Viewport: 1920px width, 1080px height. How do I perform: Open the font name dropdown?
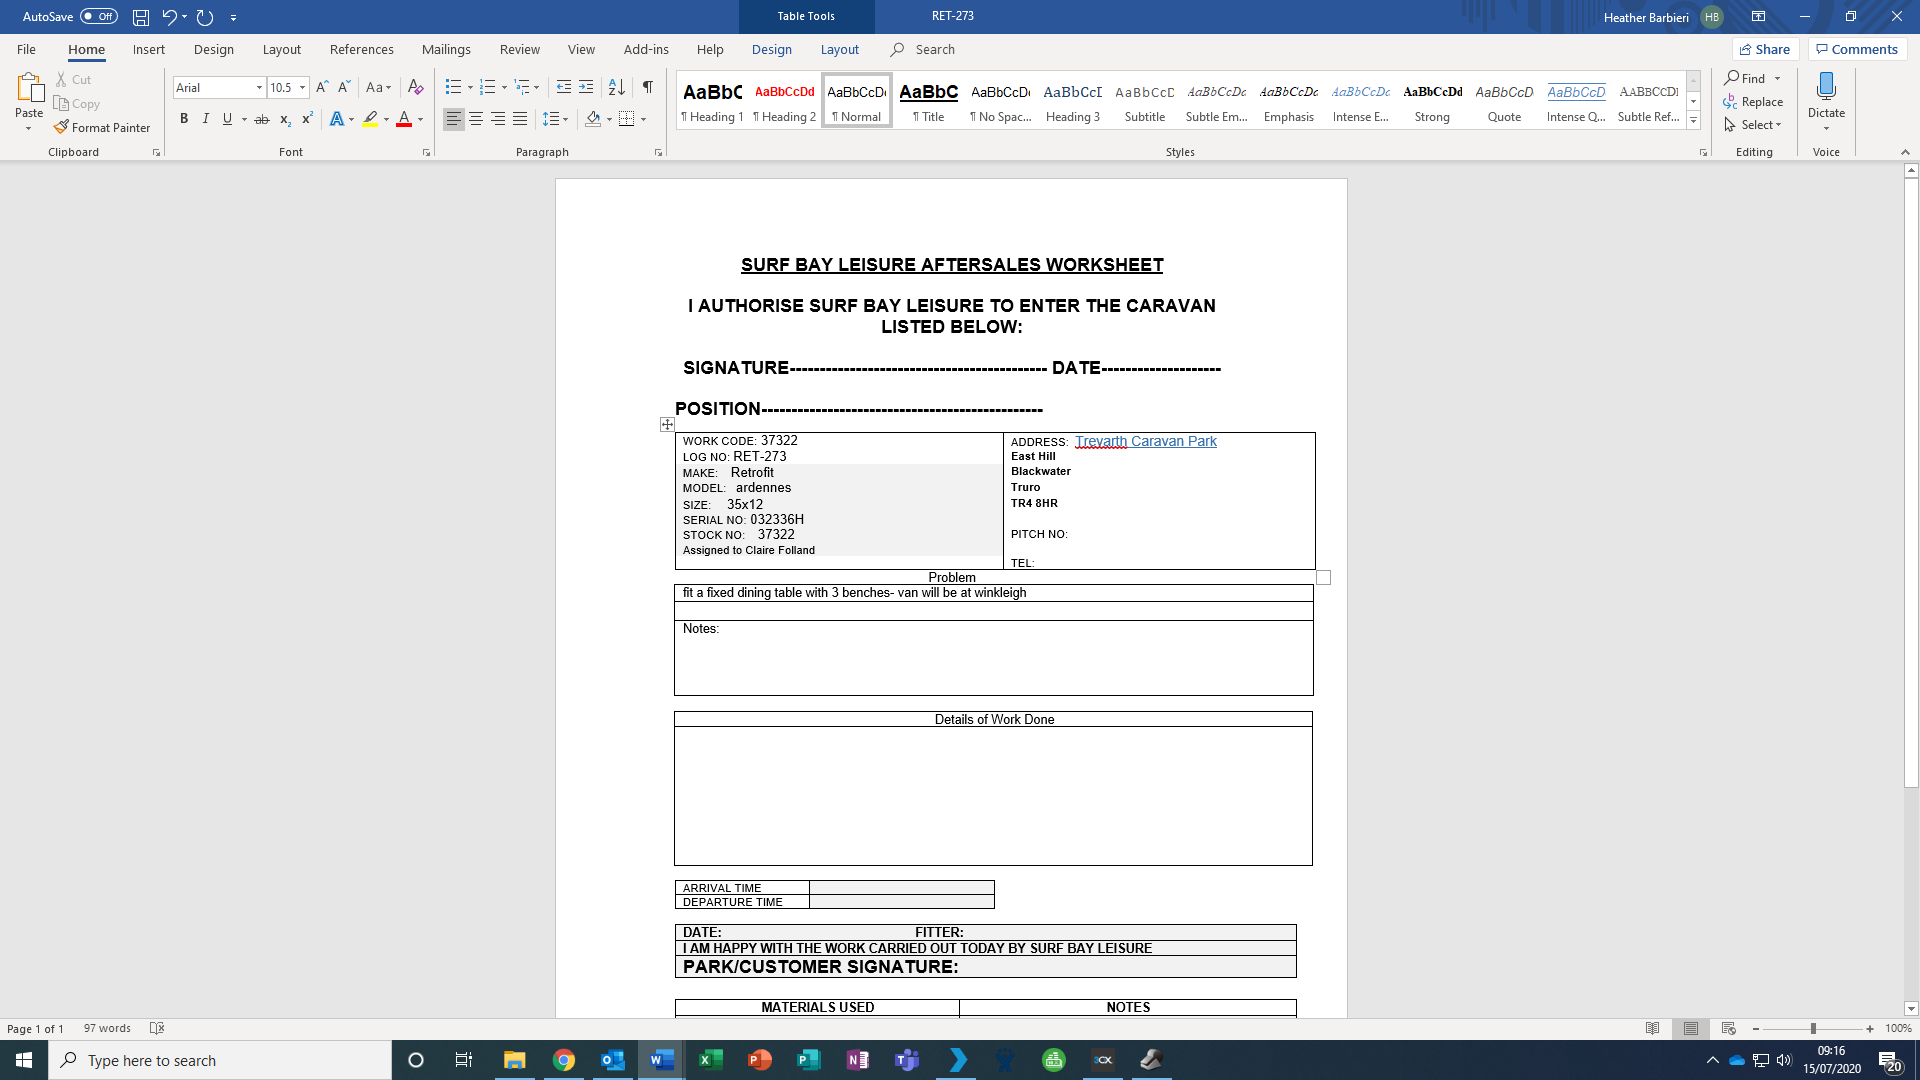[259, 88]
